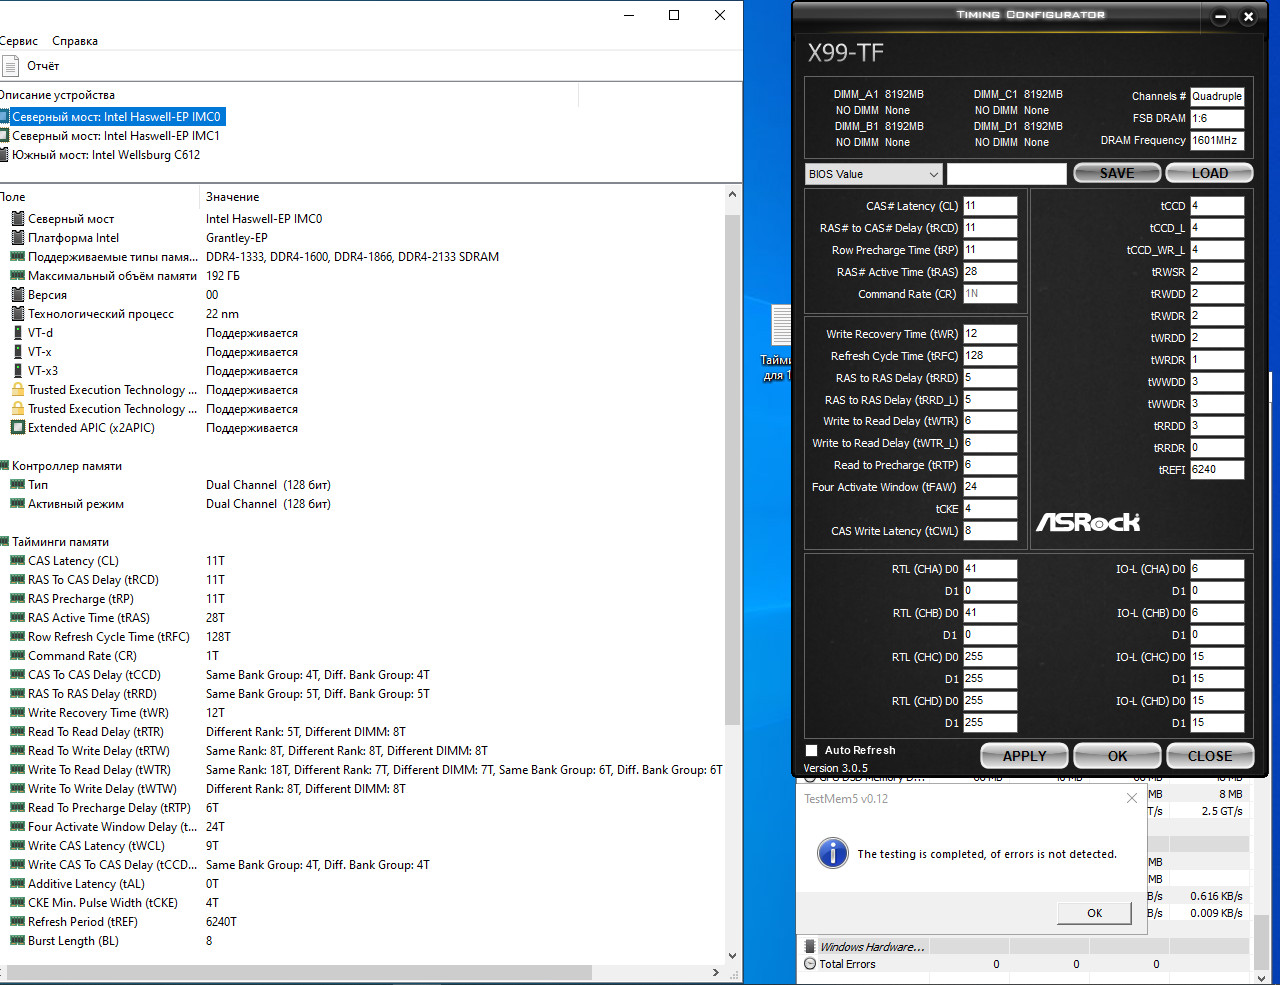Click the CAS# Latency (CL) value field
Viewport: 1280px width, 985px height.
tap(990, 206)
